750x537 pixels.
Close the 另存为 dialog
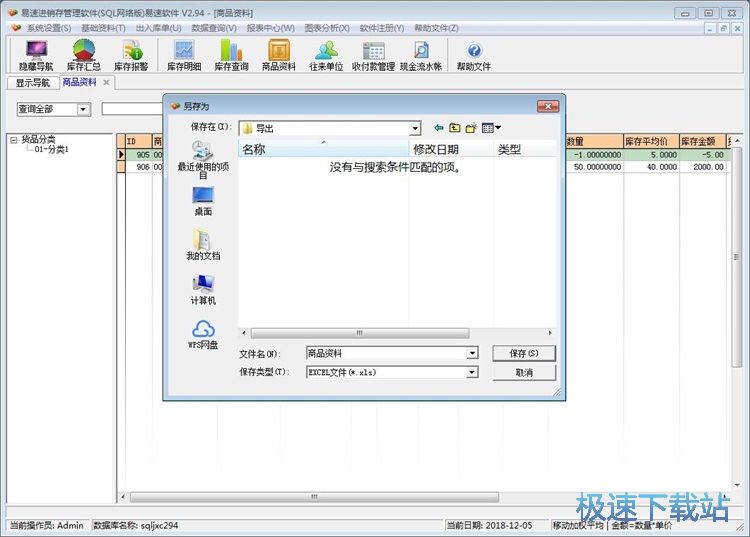pyautogui.click(x=548, y=106)
